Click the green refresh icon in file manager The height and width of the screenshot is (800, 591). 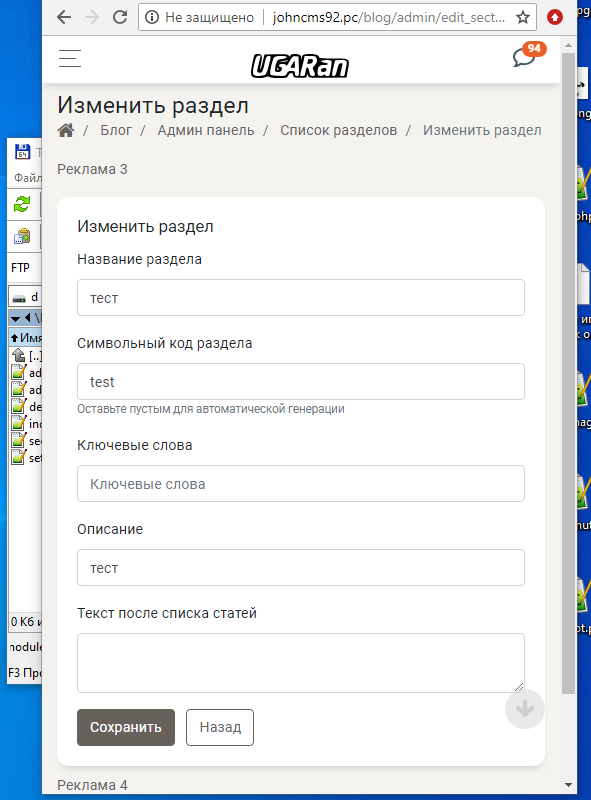pyautogui.click(x=22, y=205)
